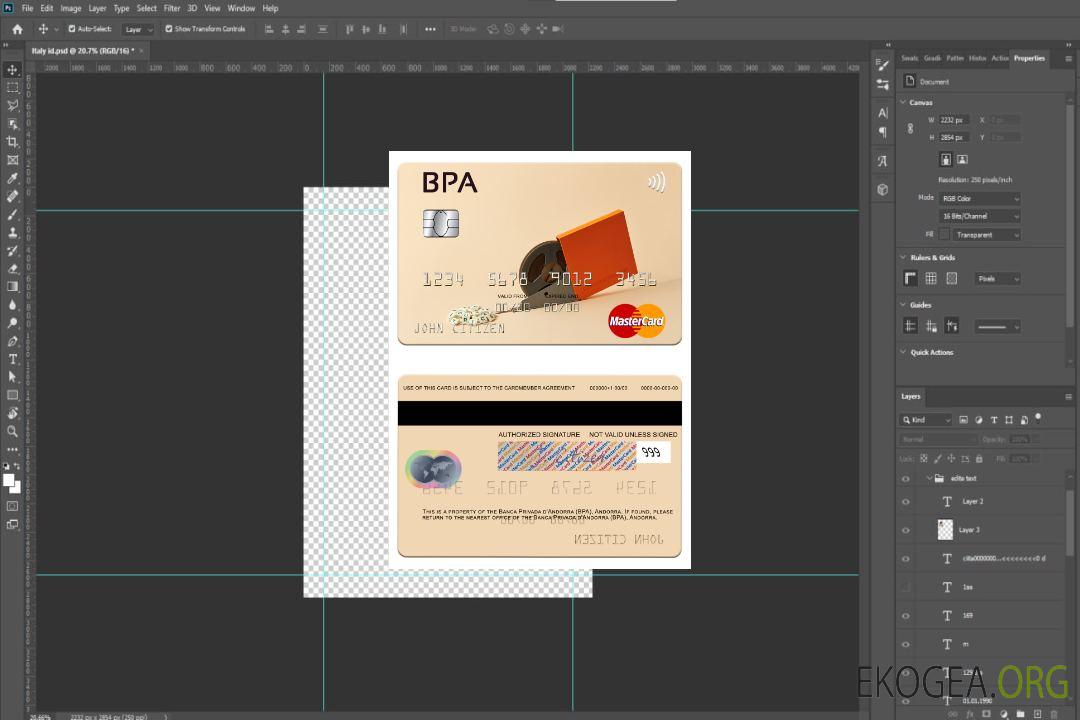Viewport: 1080px width, 720px height.
Task: Click the Layers panel menu button
Action: 1068,397
